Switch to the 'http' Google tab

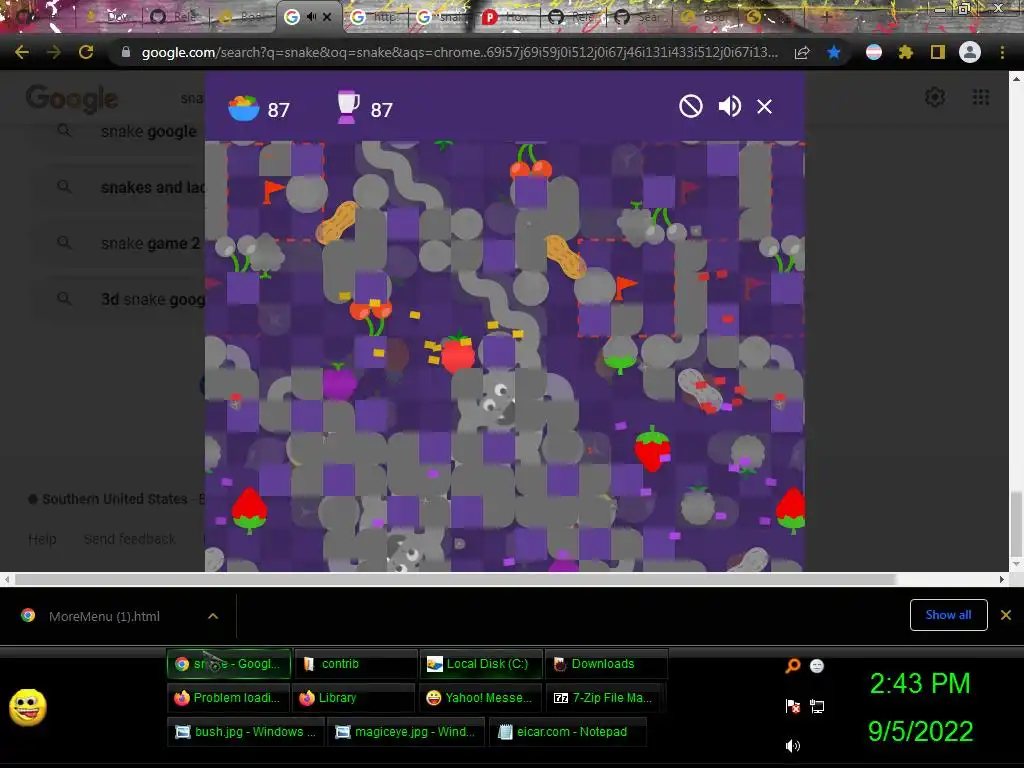(375, 17)
